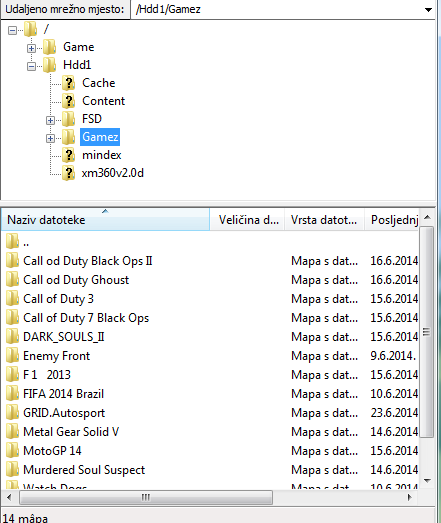Select the Content question-mark folder icon
This screenshot has height=523, width=441.
[69, 101]
